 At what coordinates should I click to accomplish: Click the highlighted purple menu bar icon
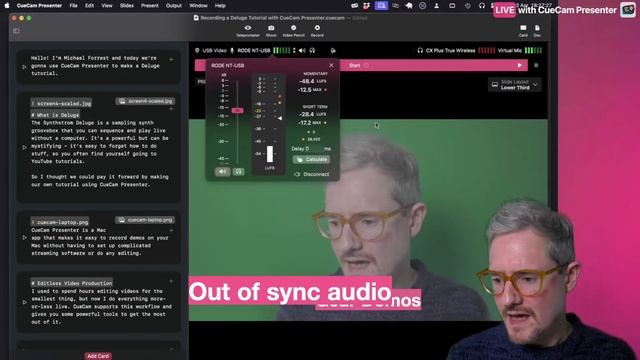coord(381,6)
